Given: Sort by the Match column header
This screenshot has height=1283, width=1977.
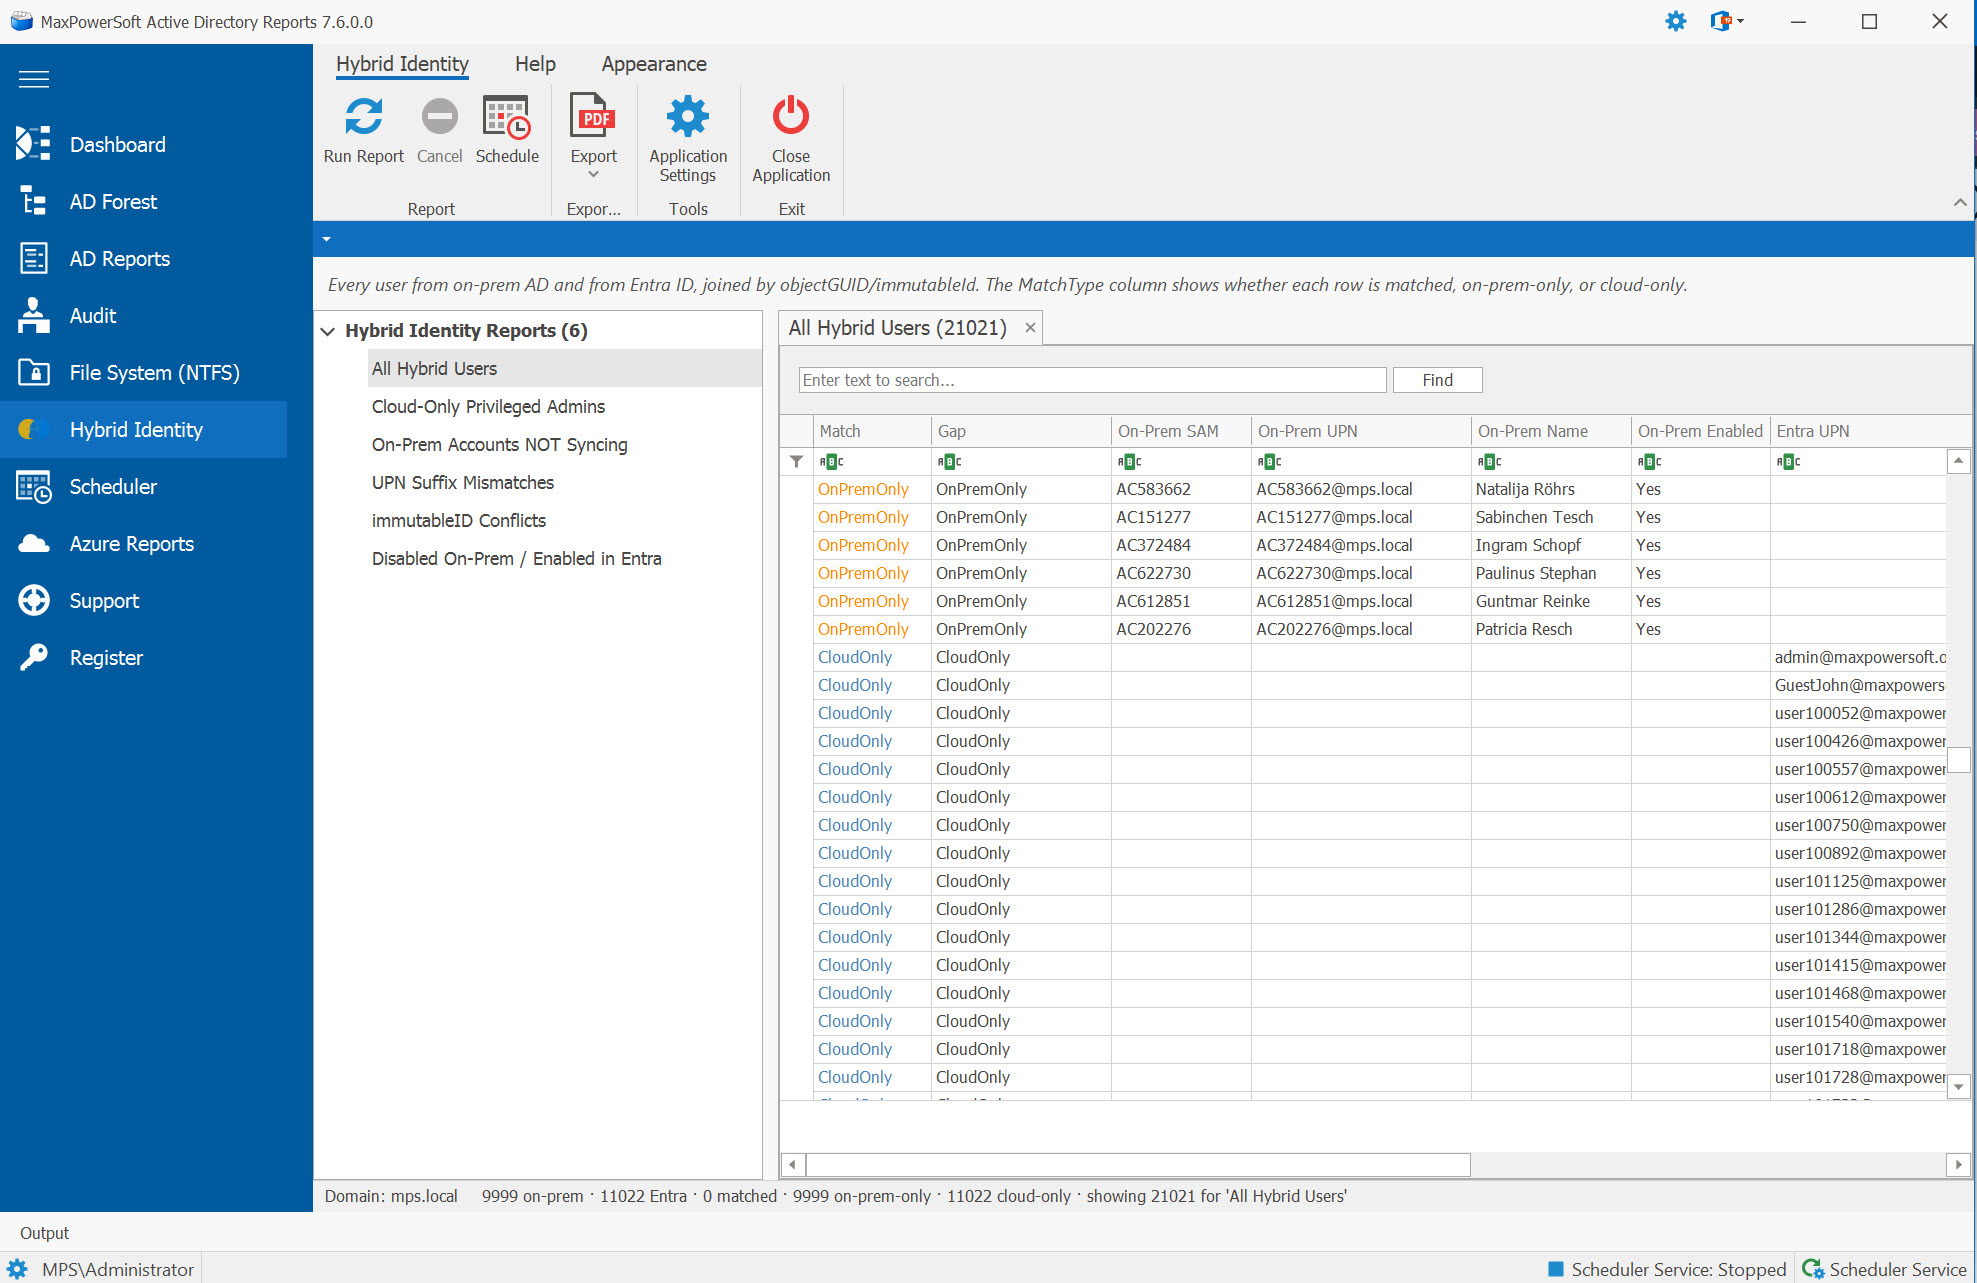Looking at the screenshot, I should click(x=872, y=431).
